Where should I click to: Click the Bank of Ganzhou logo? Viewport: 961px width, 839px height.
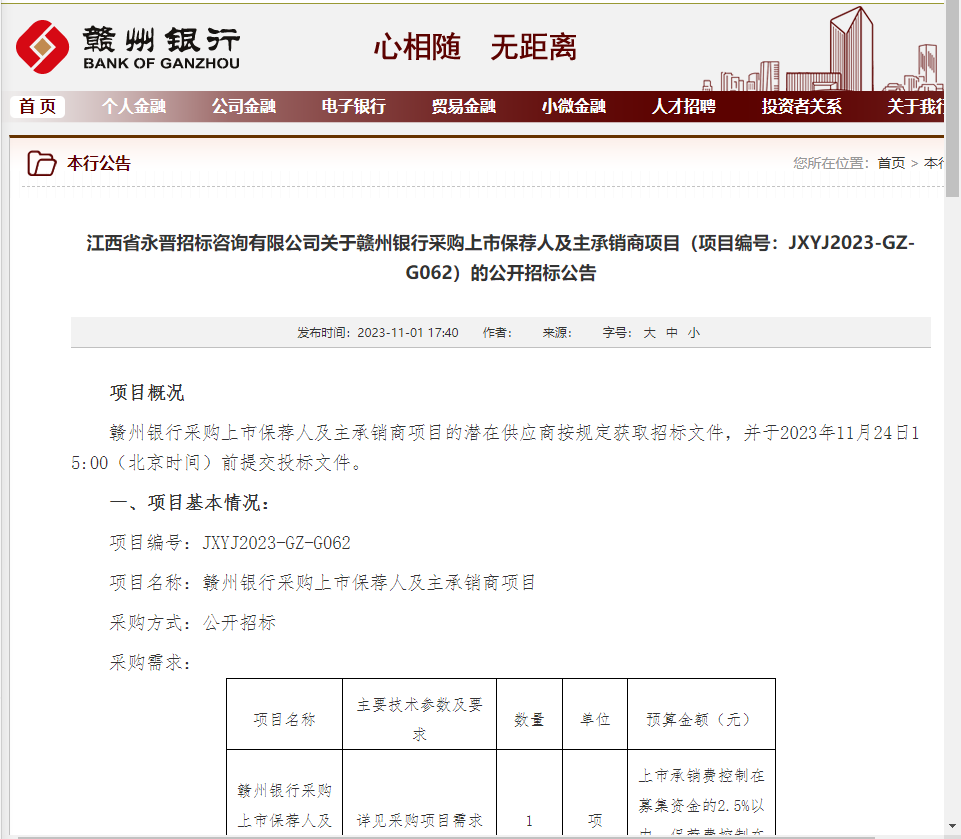130,47
